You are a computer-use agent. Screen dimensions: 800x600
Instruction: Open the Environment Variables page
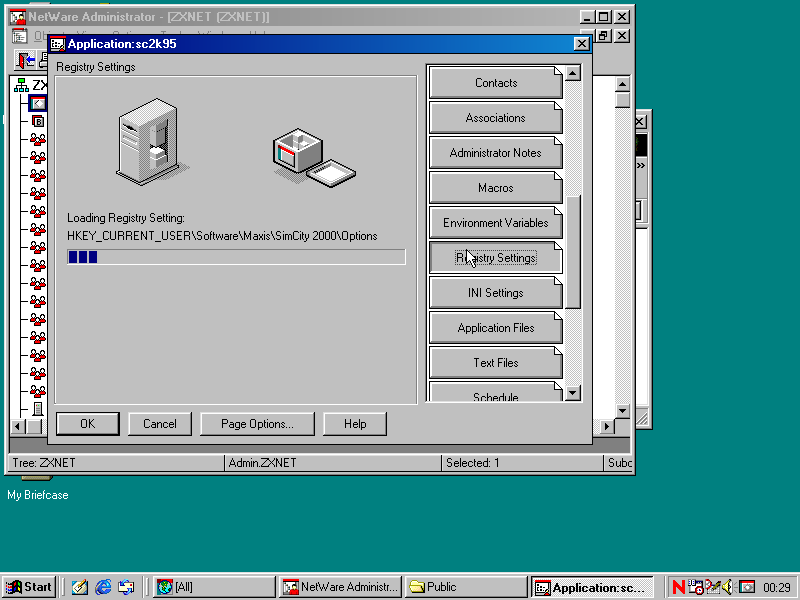click(x=496, y=223)
